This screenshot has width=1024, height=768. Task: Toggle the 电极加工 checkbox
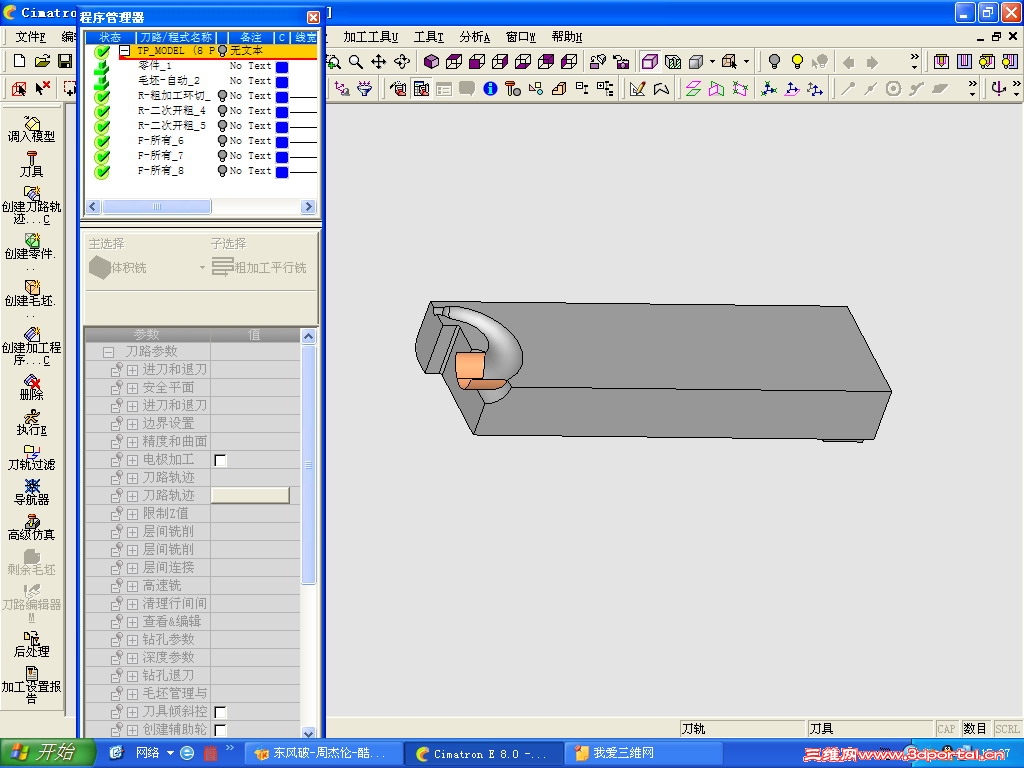pos(221,460)
